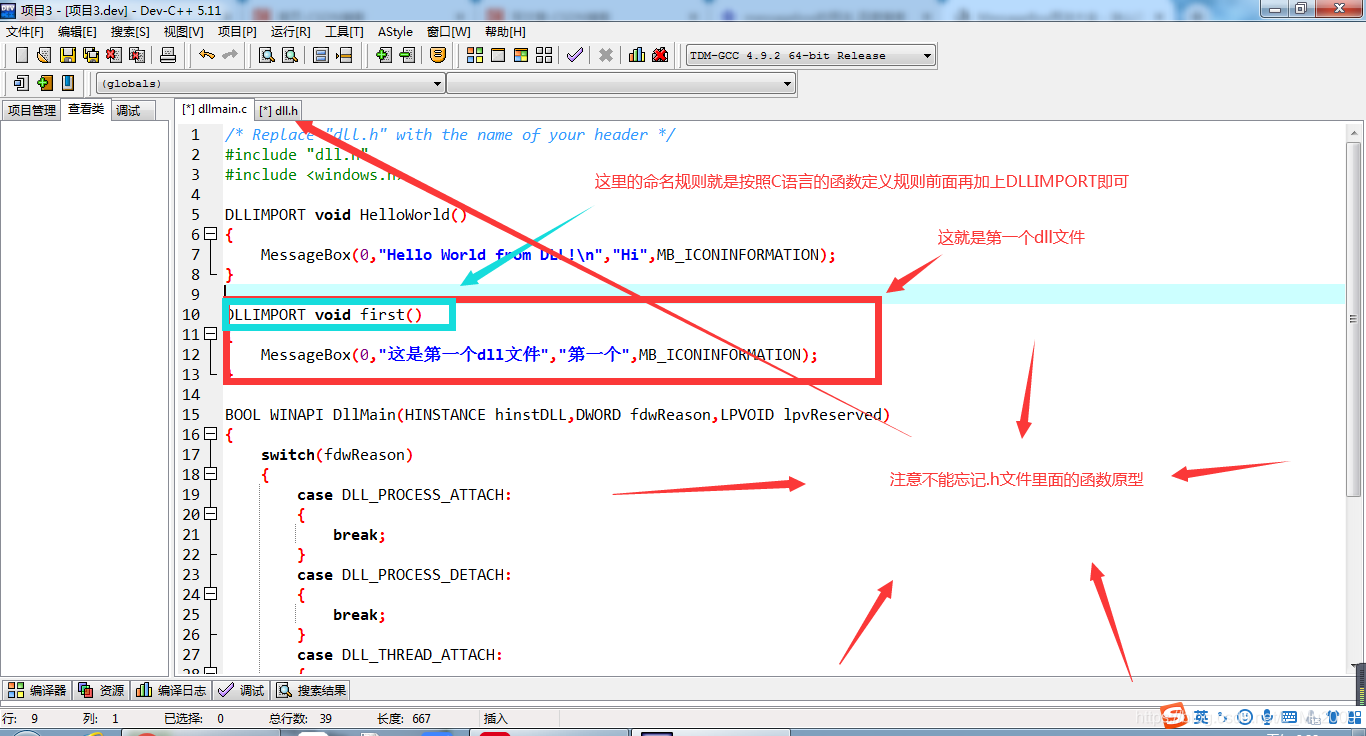Collapse the fold box at line 24
This screenshot has height=736, width=1366.
[210, 595]
